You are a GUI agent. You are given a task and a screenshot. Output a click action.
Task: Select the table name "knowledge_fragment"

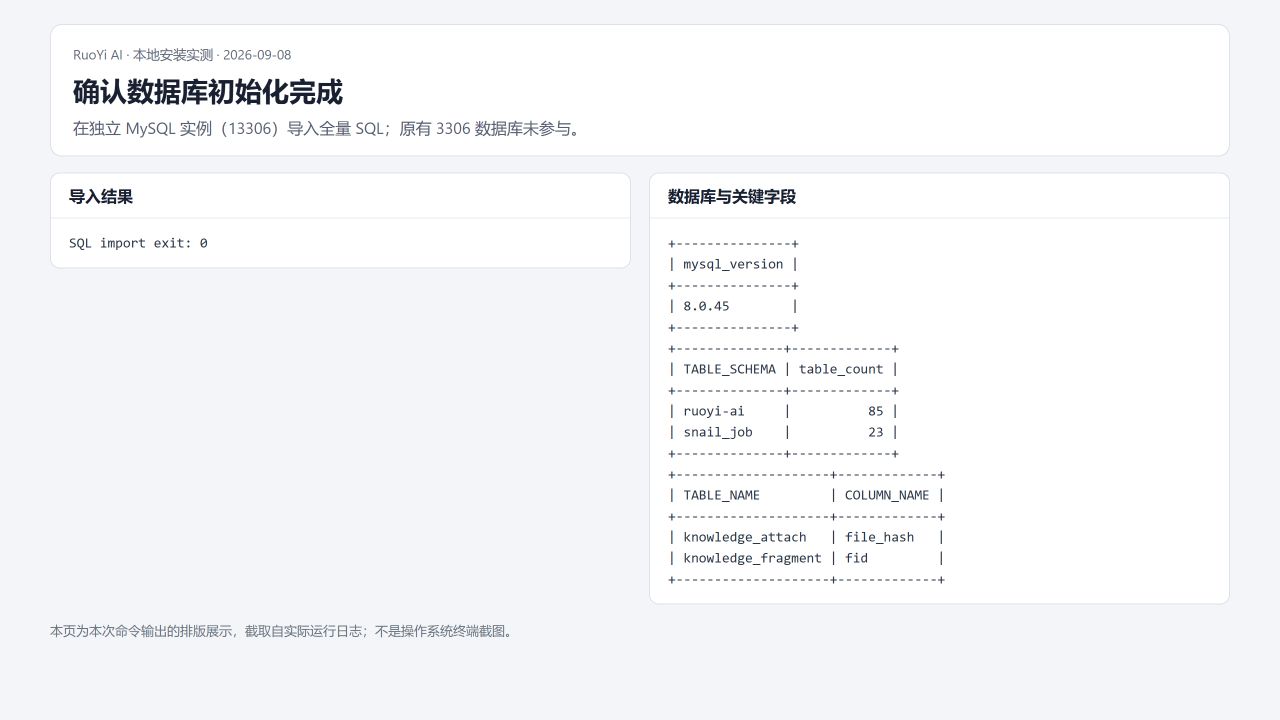pyautogui.click(x=752, y=558)
